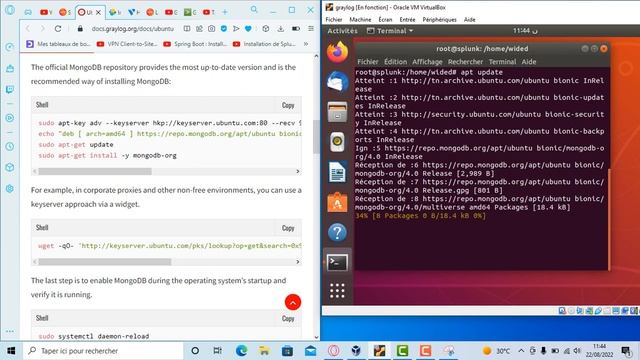
Task: Toggle reader/split view icon in address bar
Action: (x=187, y=29)
